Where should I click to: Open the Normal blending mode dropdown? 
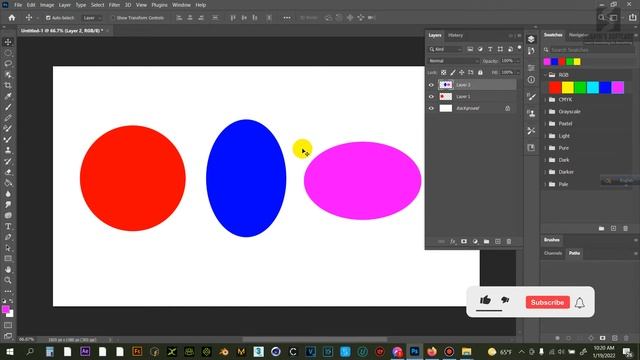click(x=453, y=61)
